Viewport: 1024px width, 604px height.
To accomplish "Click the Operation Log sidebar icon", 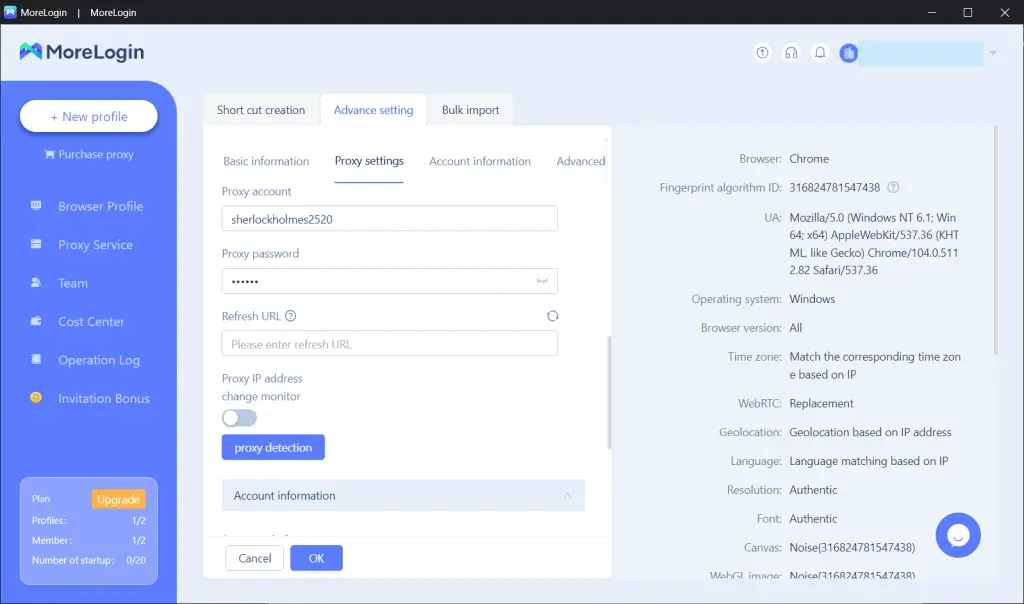I will point(36,360).
